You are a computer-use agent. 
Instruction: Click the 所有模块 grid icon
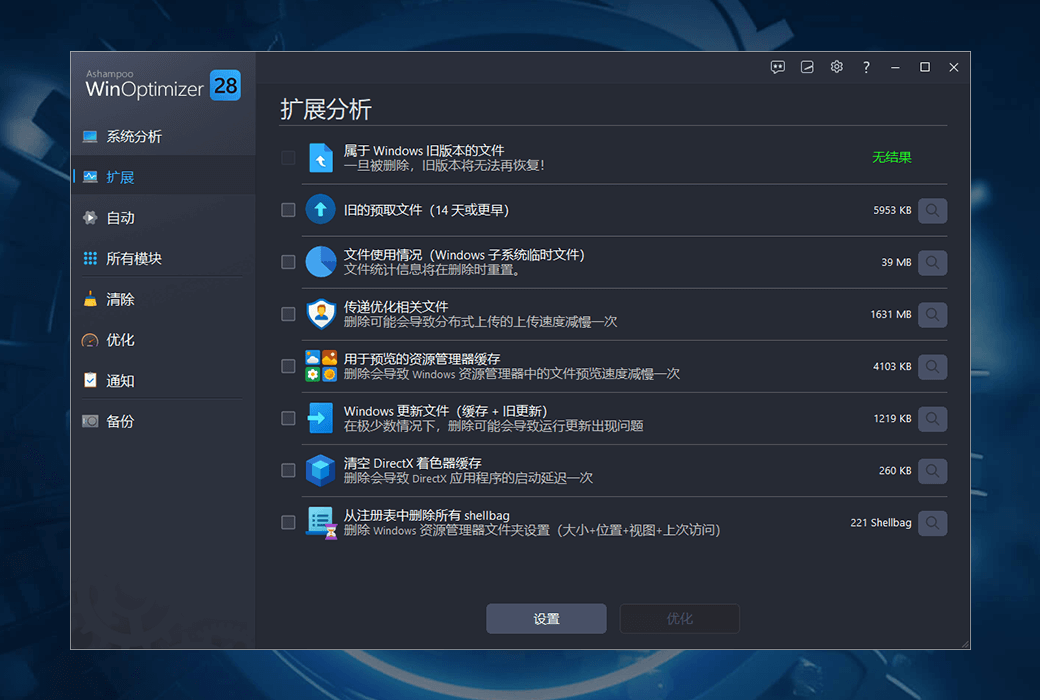[x=90, y=259]
